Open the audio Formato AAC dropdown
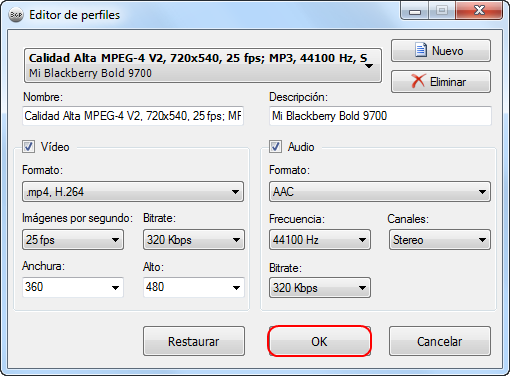This screenshot has height=376, width=510. coord(380,192)
